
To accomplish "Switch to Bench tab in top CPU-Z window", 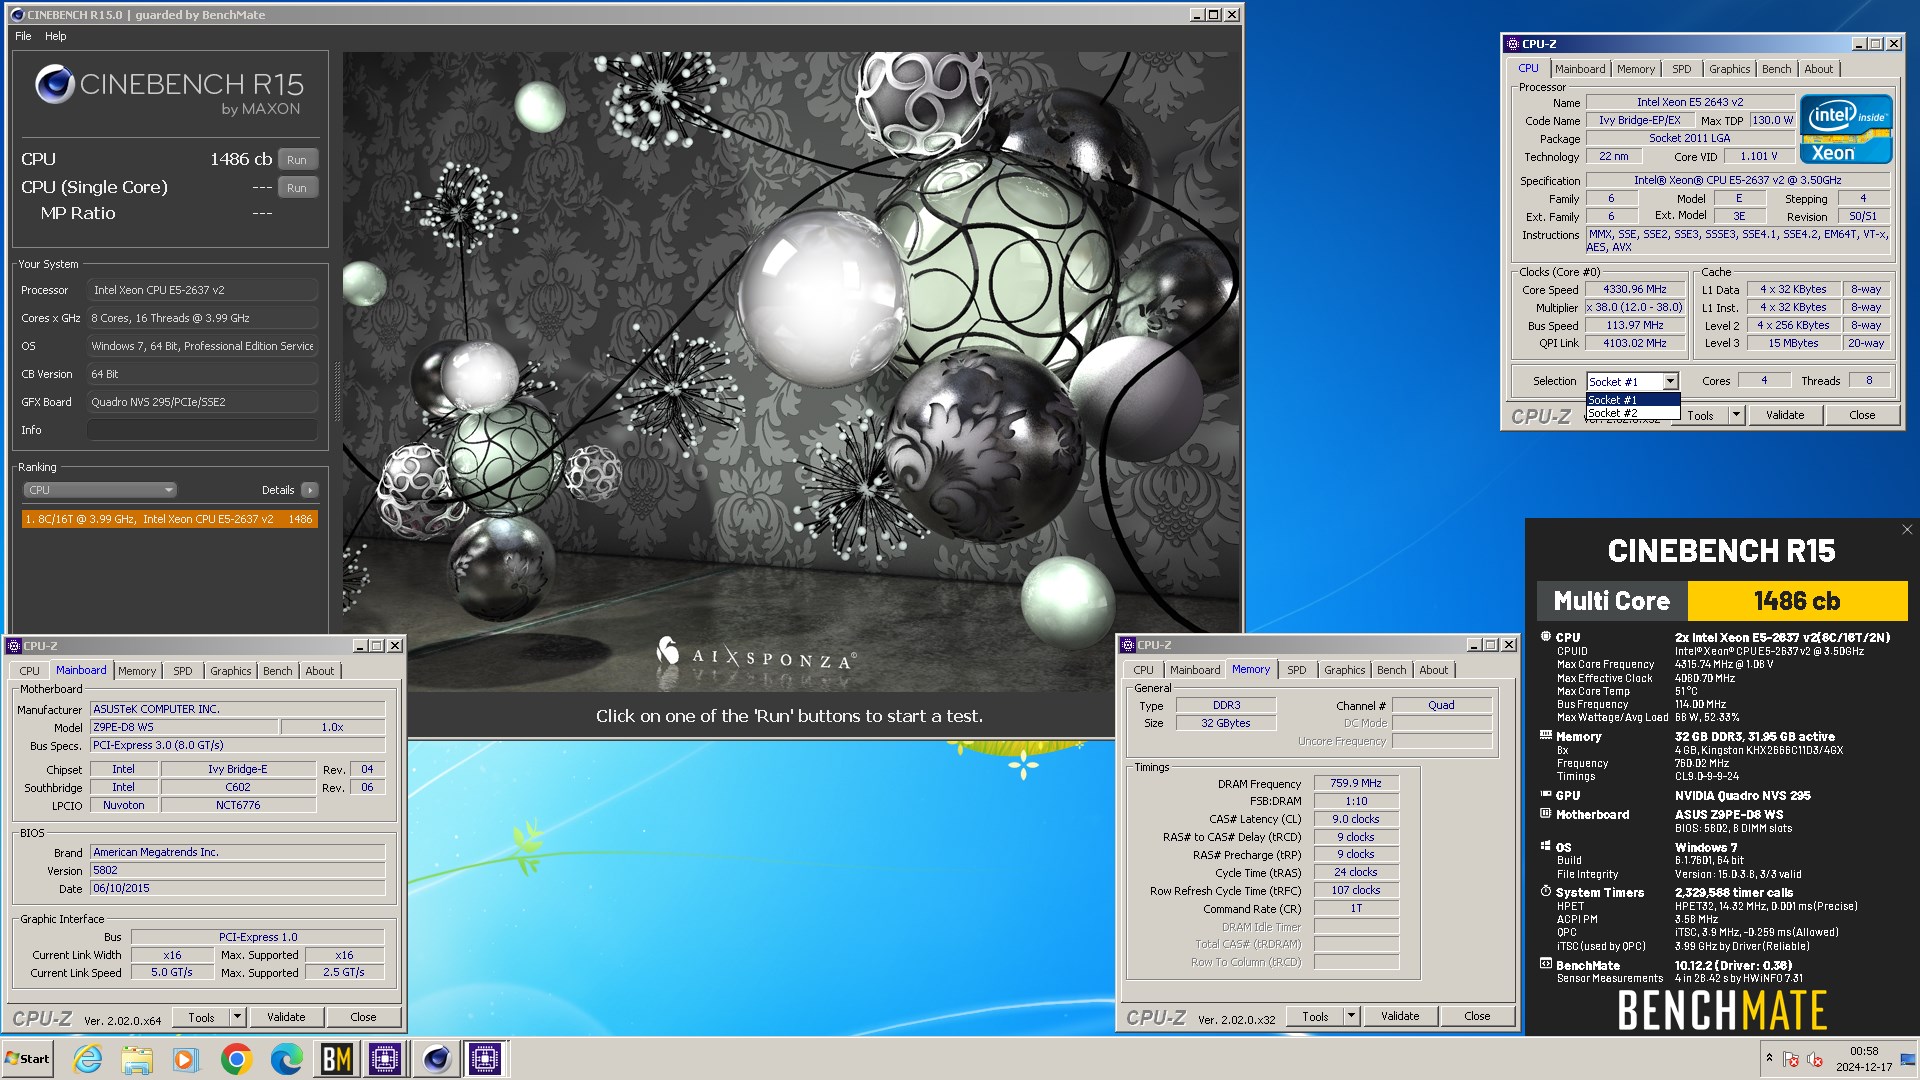I will (x=1776, y=69).
